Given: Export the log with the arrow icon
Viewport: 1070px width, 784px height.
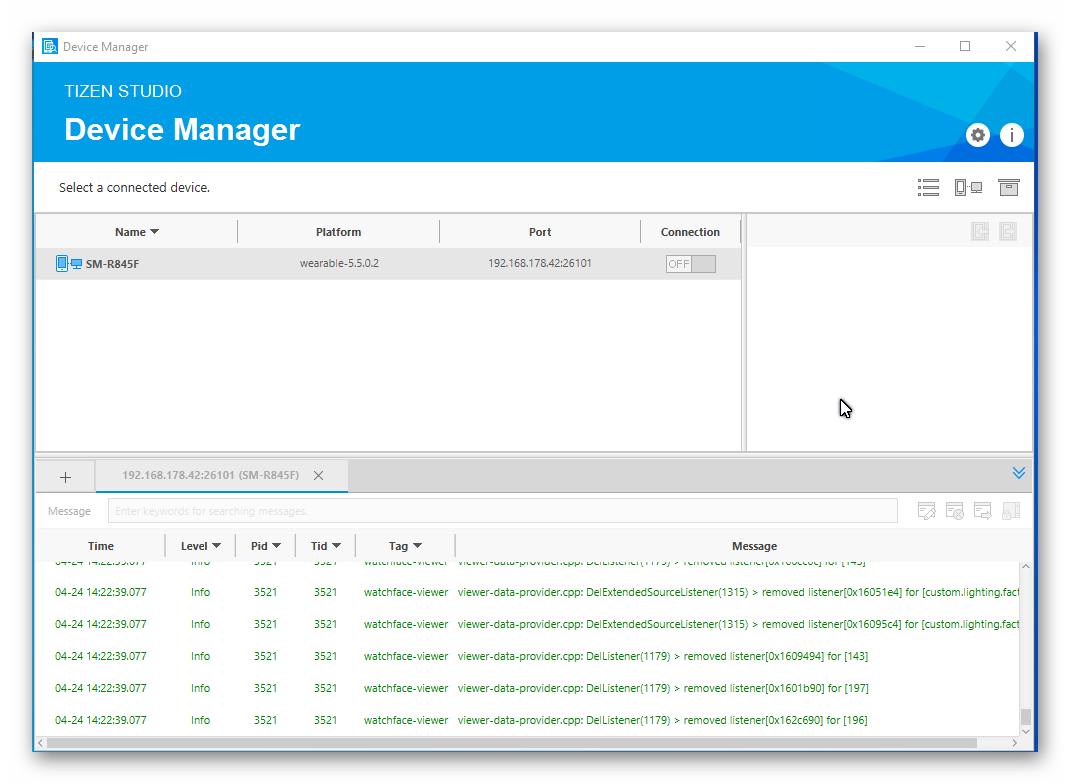Looking at the screenshot, I should point(983,511).
